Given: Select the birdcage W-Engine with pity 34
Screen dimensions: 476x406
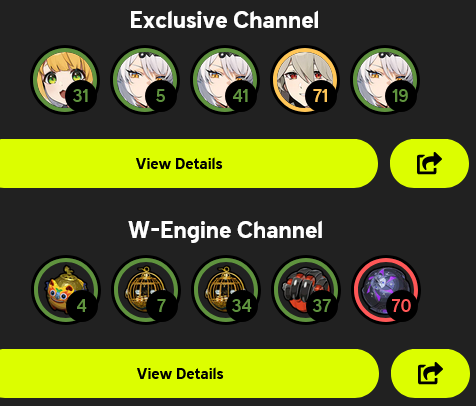Looking at the screenshot, I should (226, 289).
